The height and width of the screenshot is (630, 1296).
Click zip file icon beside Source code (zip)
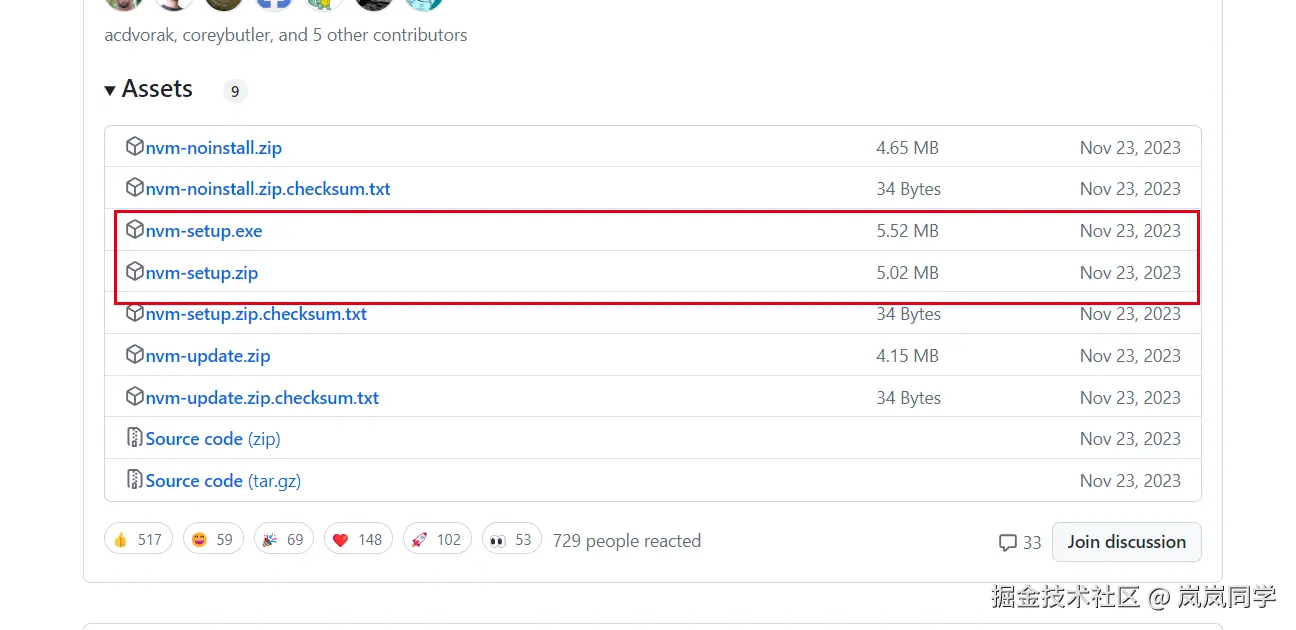[x=135, y=438]
